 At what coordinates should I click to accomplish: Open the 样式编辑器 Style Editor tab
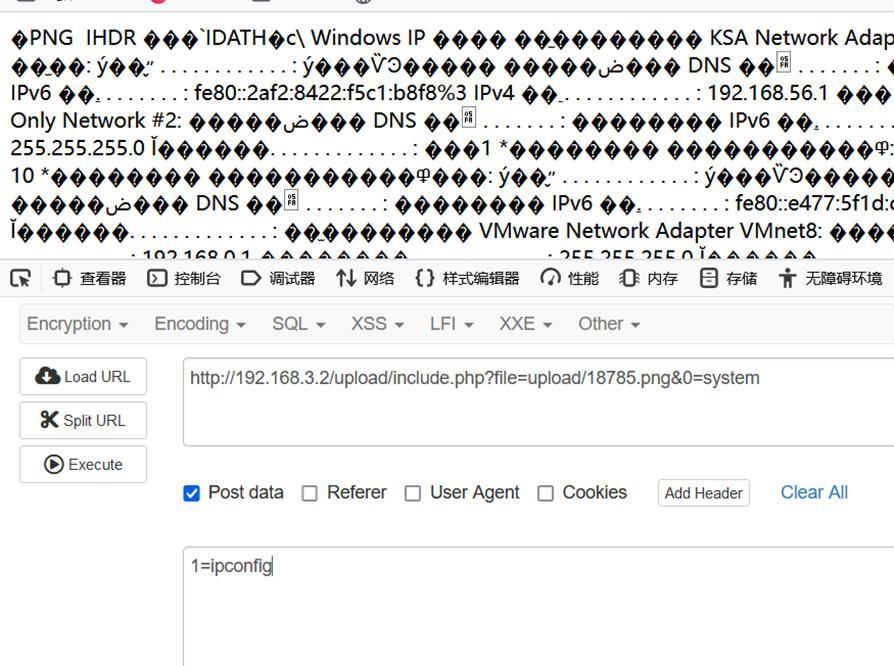467,278
